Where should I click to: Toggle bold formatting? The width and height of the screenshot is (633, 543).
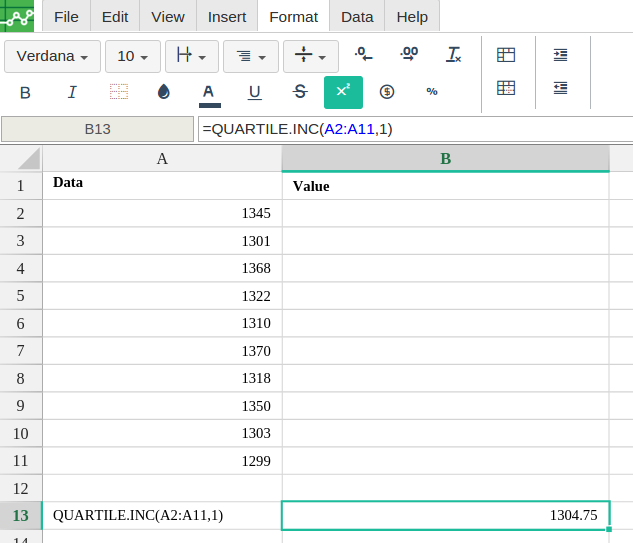[x=25, y=92]
